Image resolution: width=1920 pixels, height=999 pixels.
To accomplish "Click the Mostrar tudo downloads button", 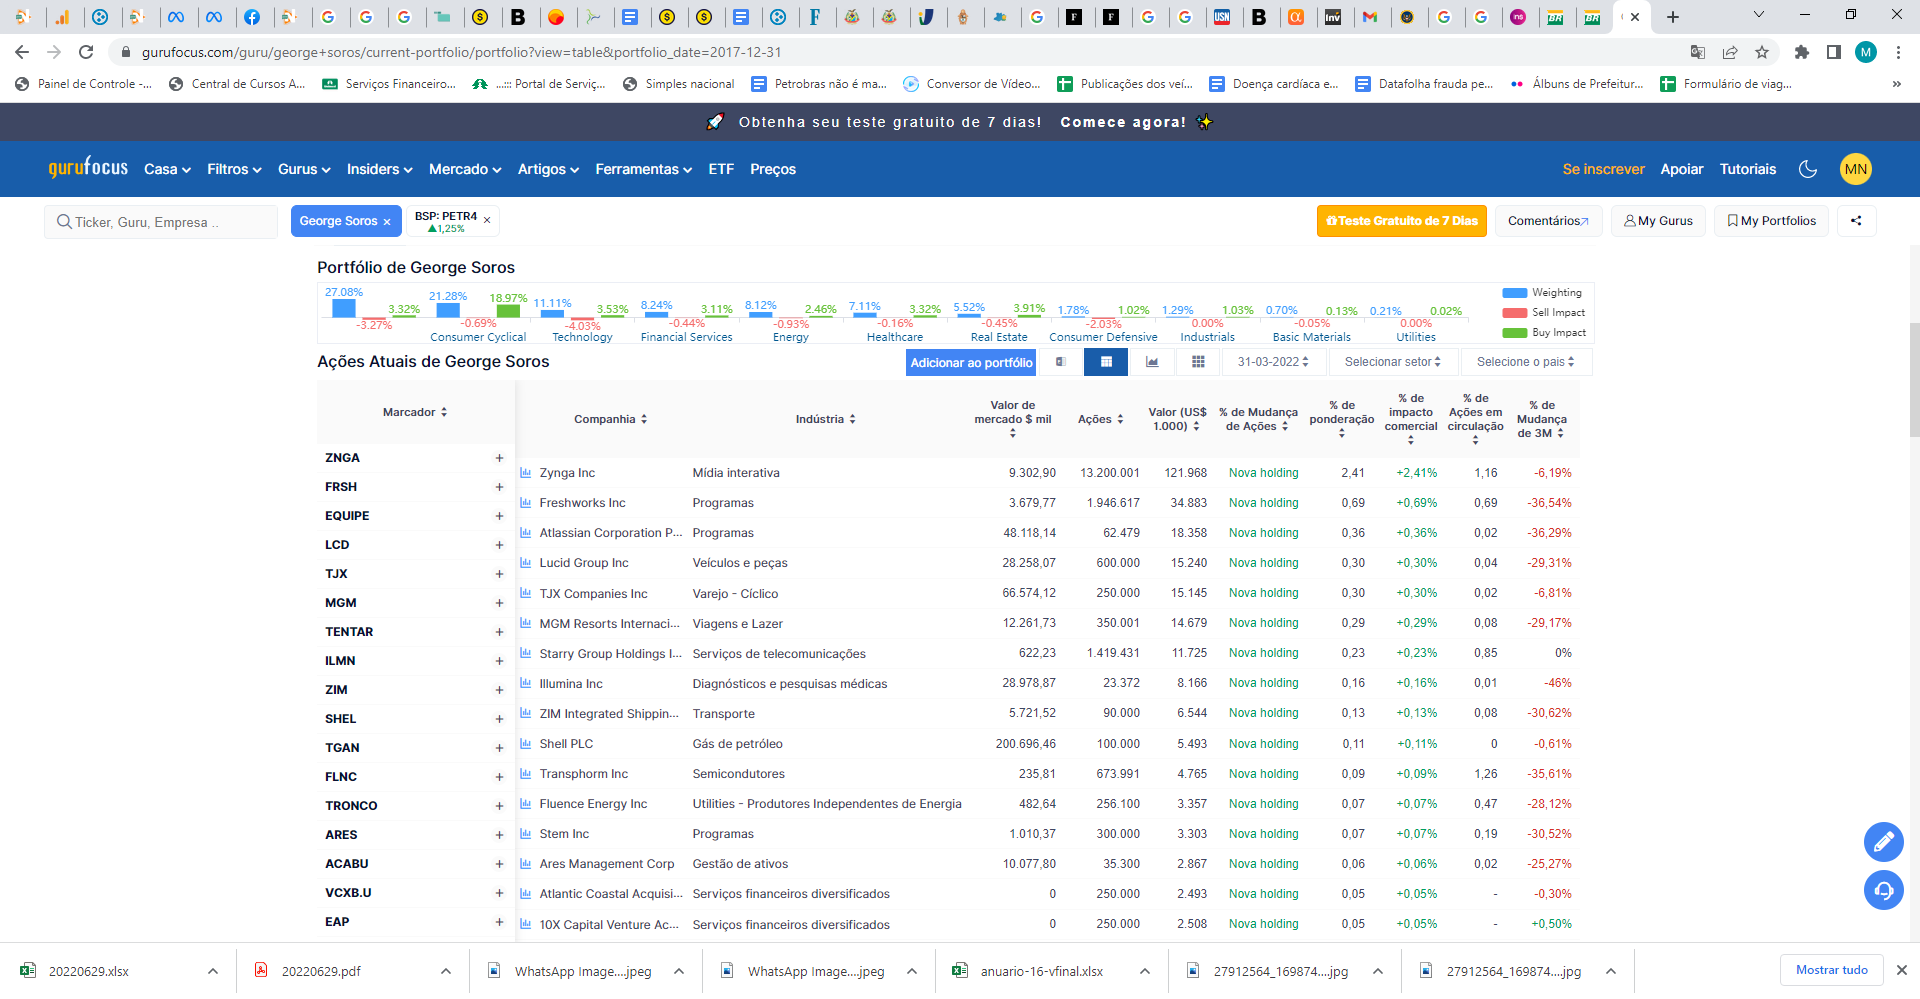I will tap(1831, 970).
